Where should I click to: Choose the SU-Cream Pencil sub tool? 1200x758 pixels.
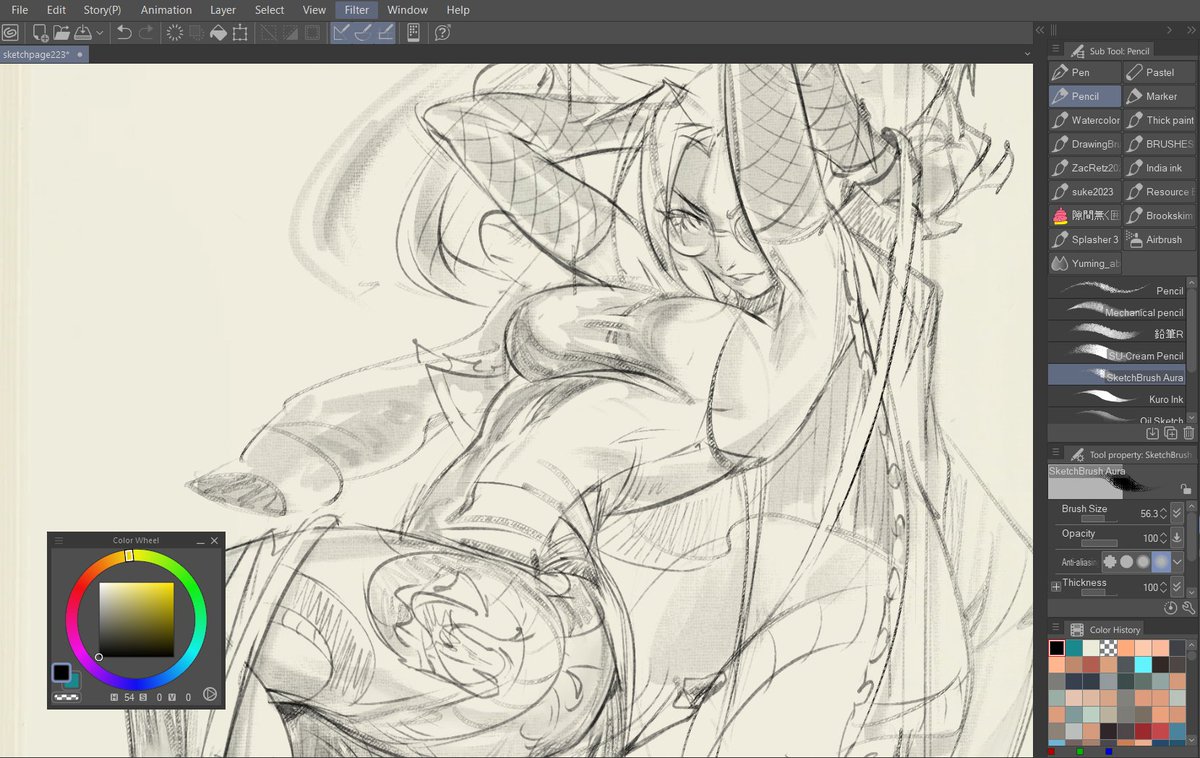(x=1117, y=355)
